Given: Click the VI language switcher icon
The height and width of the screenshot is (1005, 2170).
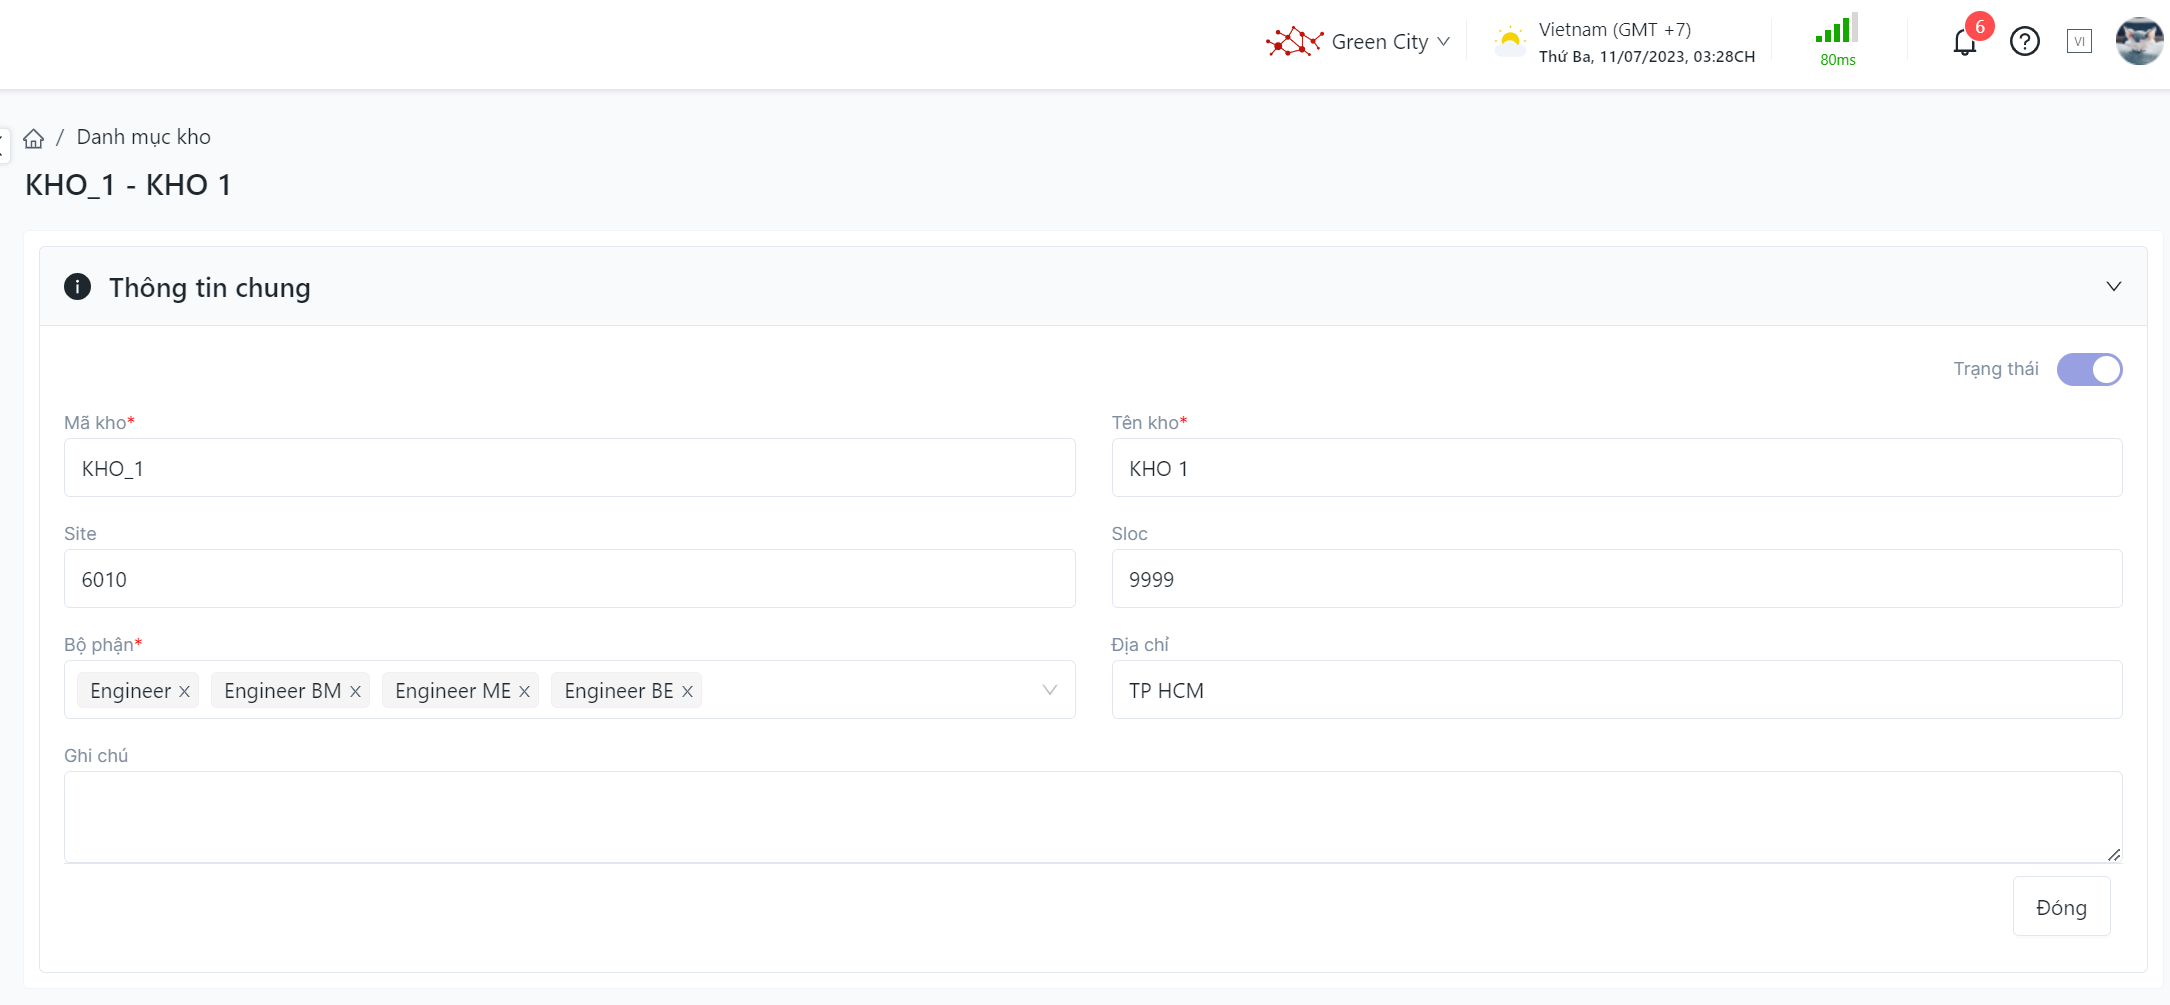Looking at the screenshot, I should point(2079,42).
